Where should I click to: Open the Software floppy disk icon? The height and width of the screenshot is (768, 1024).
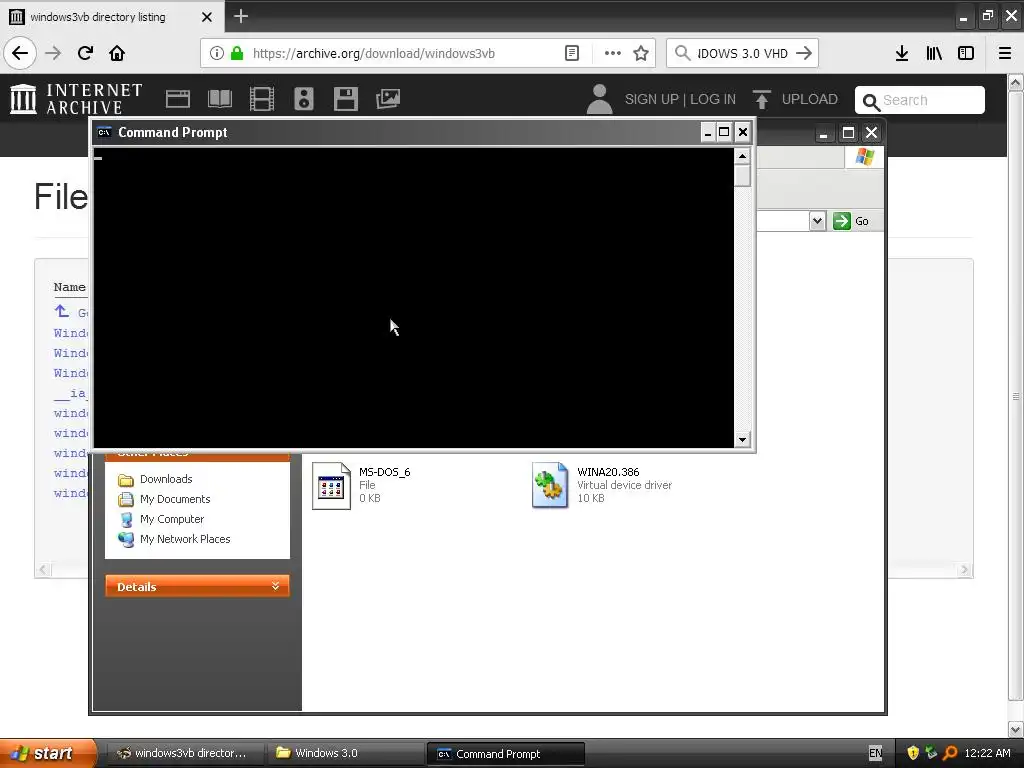point(345,99)
